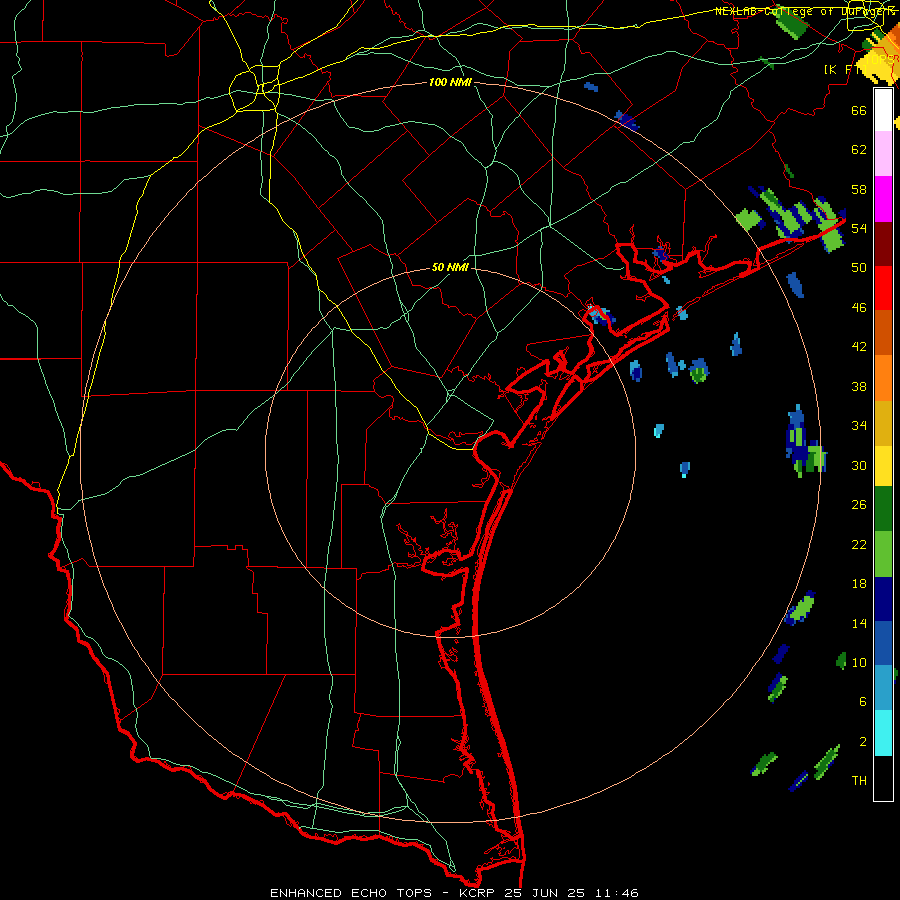Pick the dark orange legend swatch
This screenshot has width=900, height=900.
(x=883, y=333)
